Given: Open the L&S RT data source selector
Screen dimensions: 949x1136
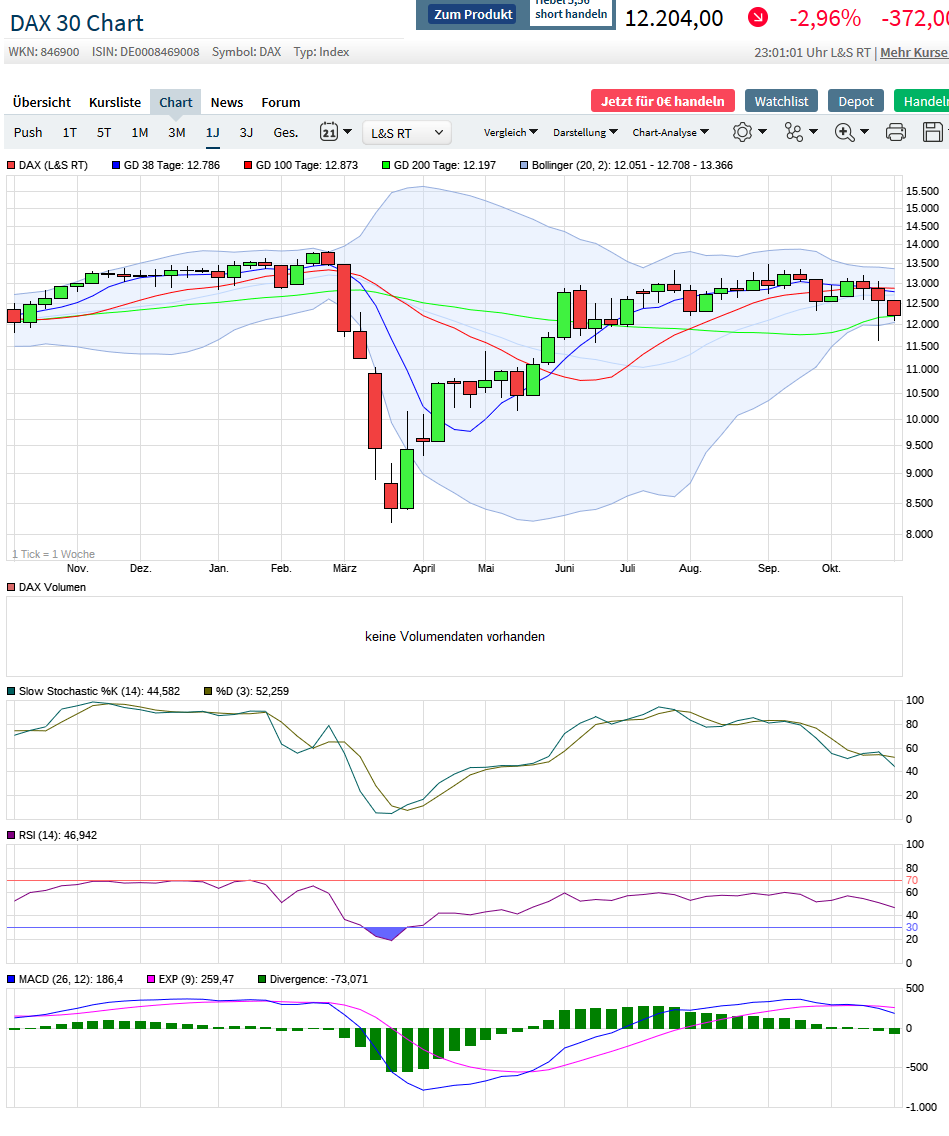Looking at the screenshot, I should [x=407, y=131].
